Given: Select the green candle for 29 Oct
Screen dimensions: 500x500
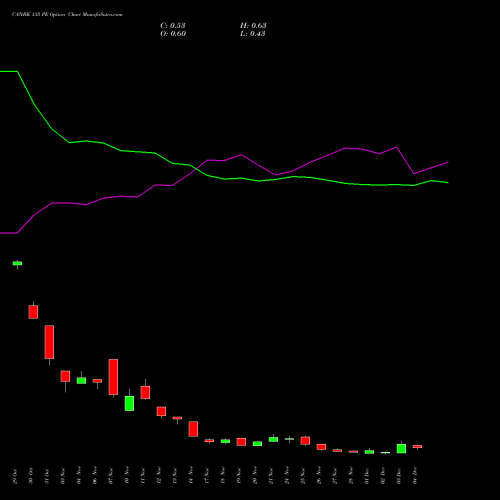Looking at the screenshot, I should (x=17, y=263).
